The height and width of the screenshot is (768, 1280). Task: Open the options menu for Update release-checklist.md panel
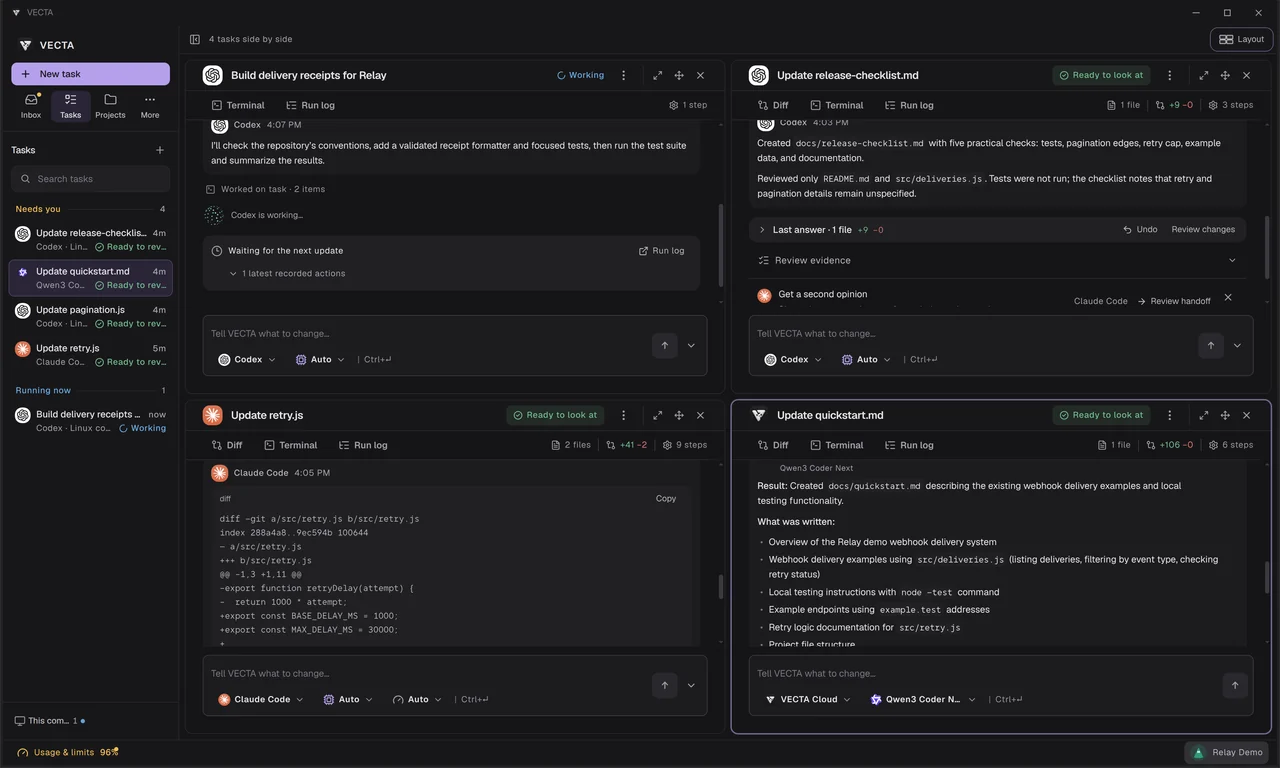click(x=1170, y=75)
